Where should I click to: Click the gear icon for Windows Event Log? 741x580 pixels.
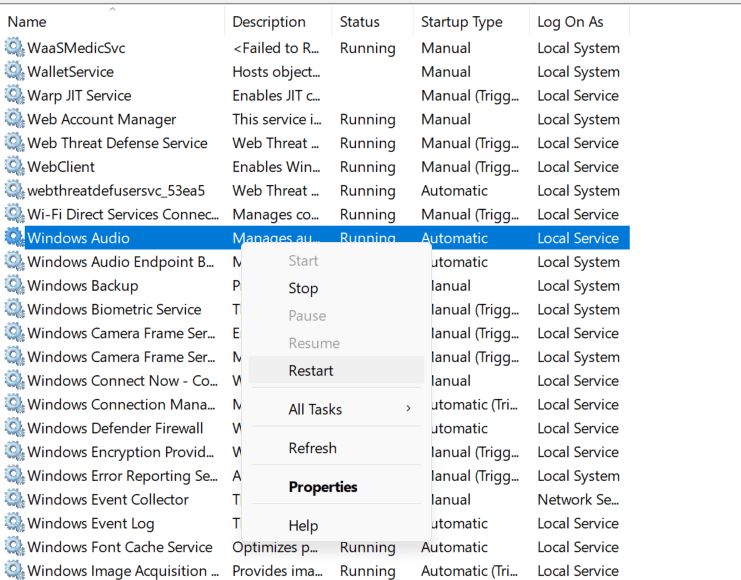click(x=15, y=523)
